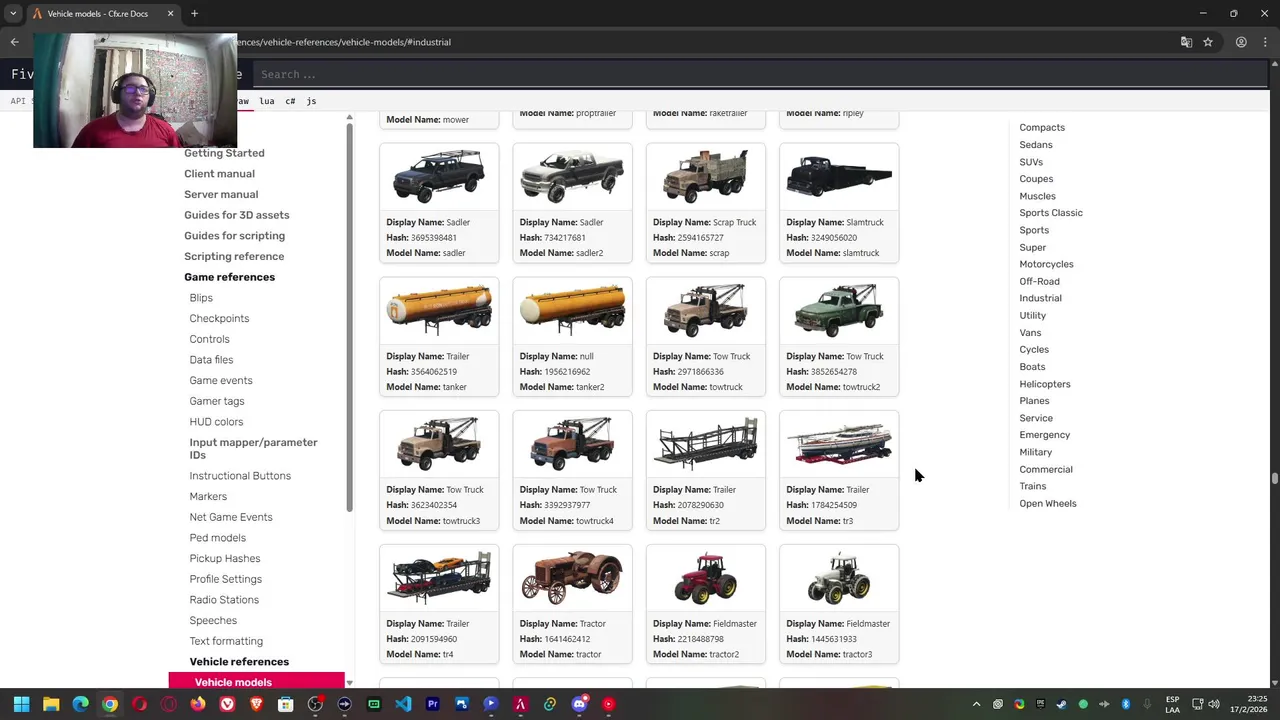Filter docs by c# language

290,101
